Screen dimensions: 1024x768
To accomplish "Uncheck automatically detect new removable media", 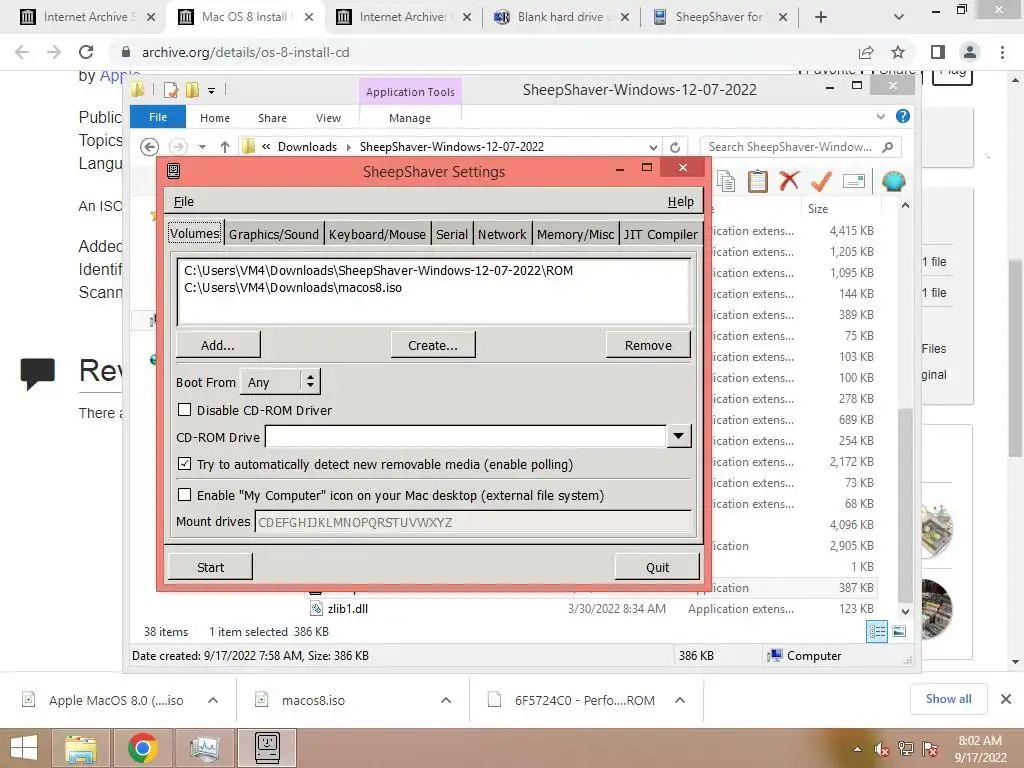I will [185, 464].
